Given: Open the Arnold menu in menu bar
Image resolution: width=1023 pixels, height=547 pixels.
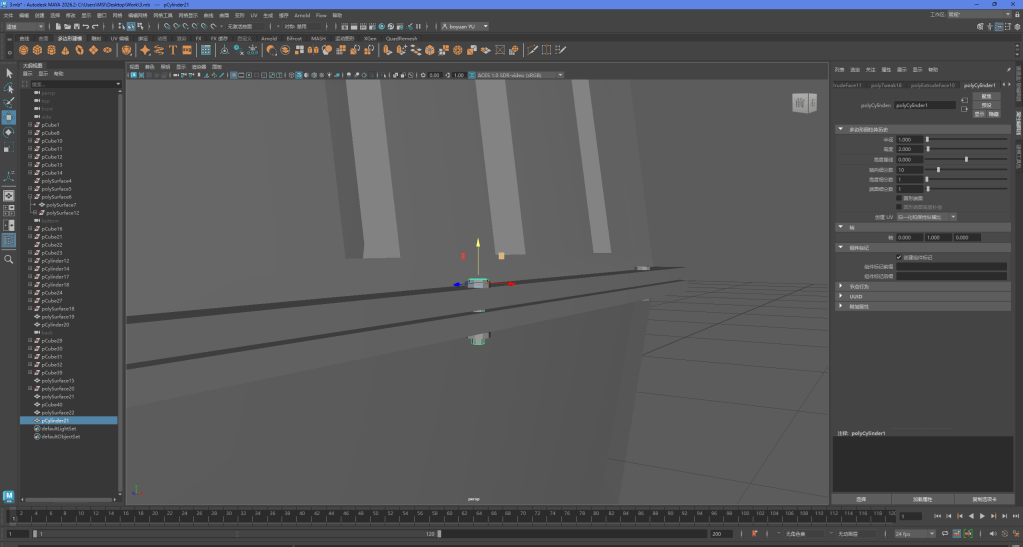Looking at the screenshot, I should tap(301, 16).
